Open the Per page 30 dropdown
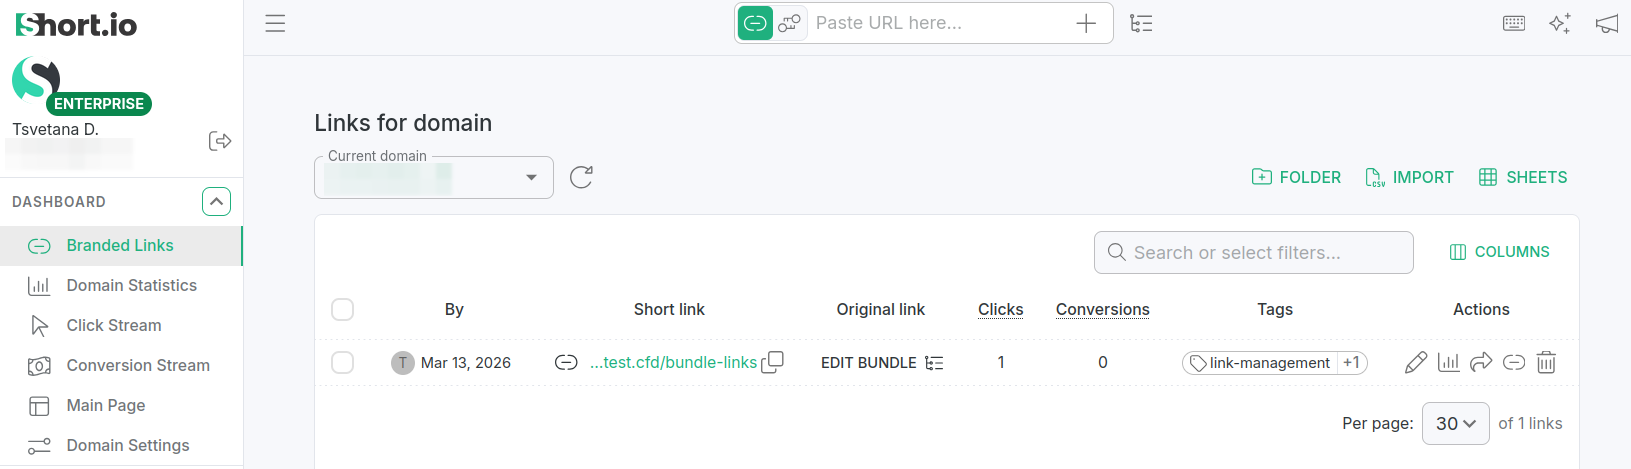This screenshot has width=1631, height=469. coord(1455,423)
